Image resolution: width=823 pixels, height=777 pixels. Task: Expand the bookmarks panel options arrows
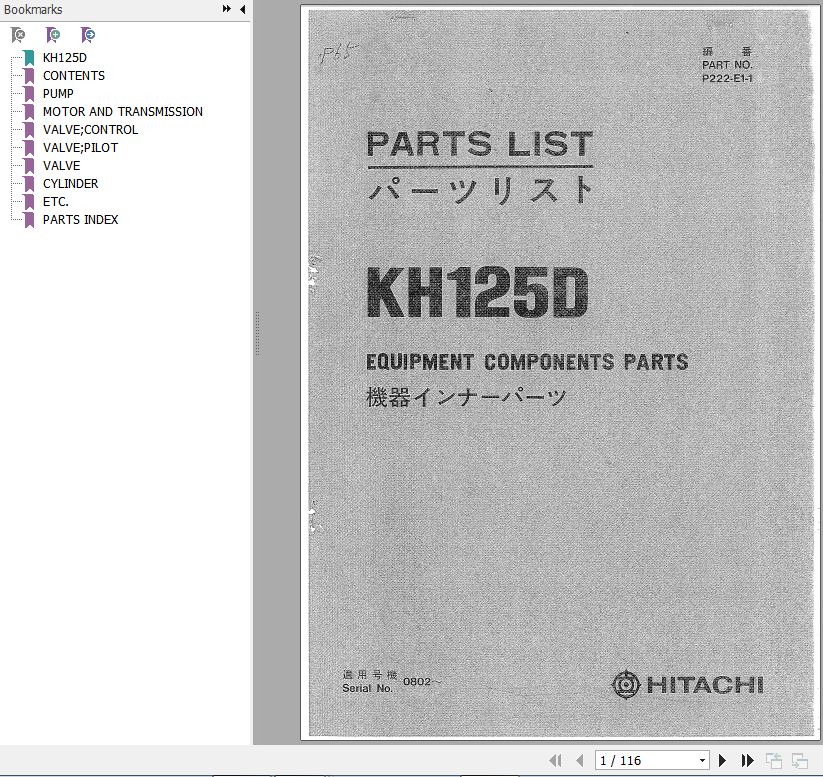tap(227, 9)
